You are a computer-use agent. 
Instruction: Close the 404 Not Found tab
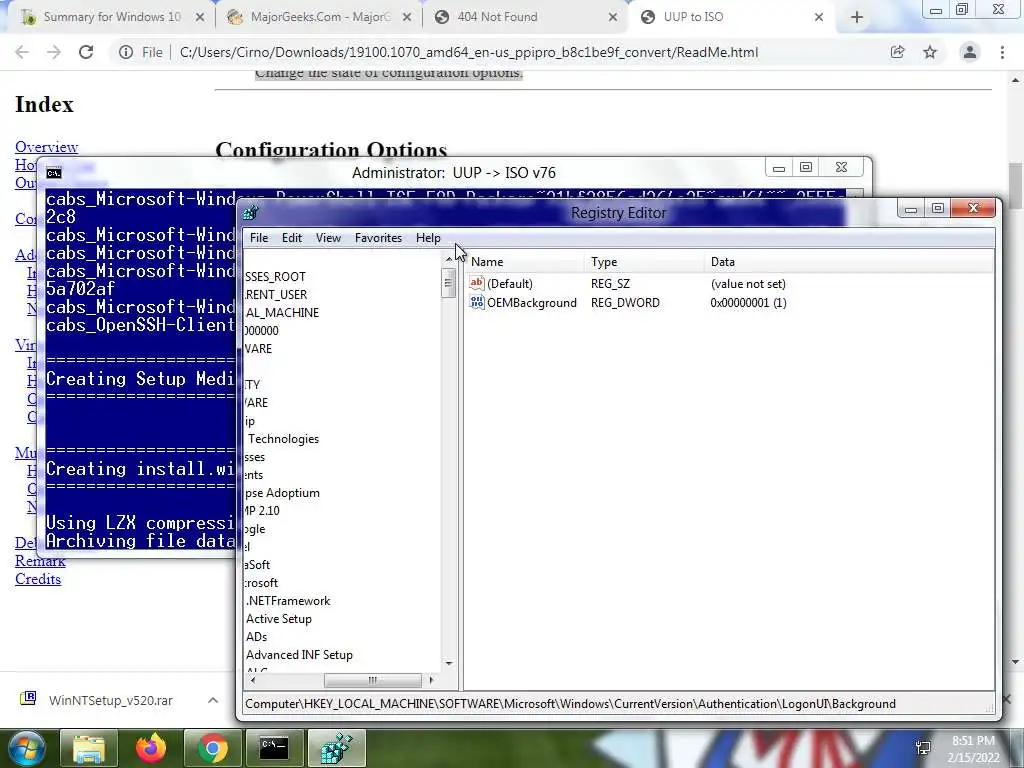(x=613, y=18)
